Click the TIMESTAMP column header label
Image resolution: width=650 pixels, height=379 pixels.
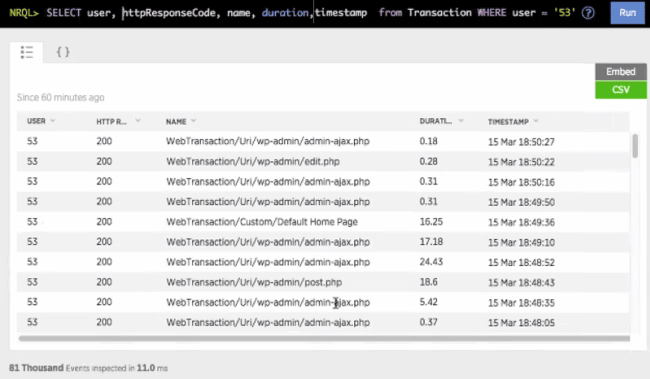pos(508,121)
